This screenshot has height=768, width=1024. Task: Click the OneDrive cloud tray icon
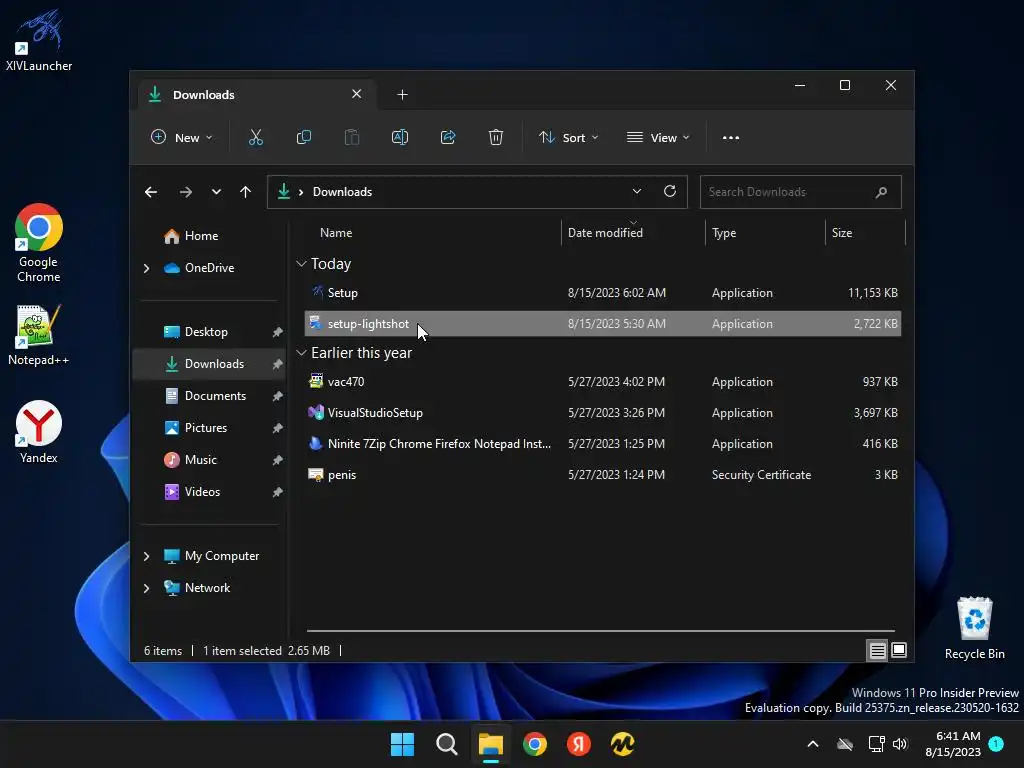pyautogui.click(x=845, y=744)
